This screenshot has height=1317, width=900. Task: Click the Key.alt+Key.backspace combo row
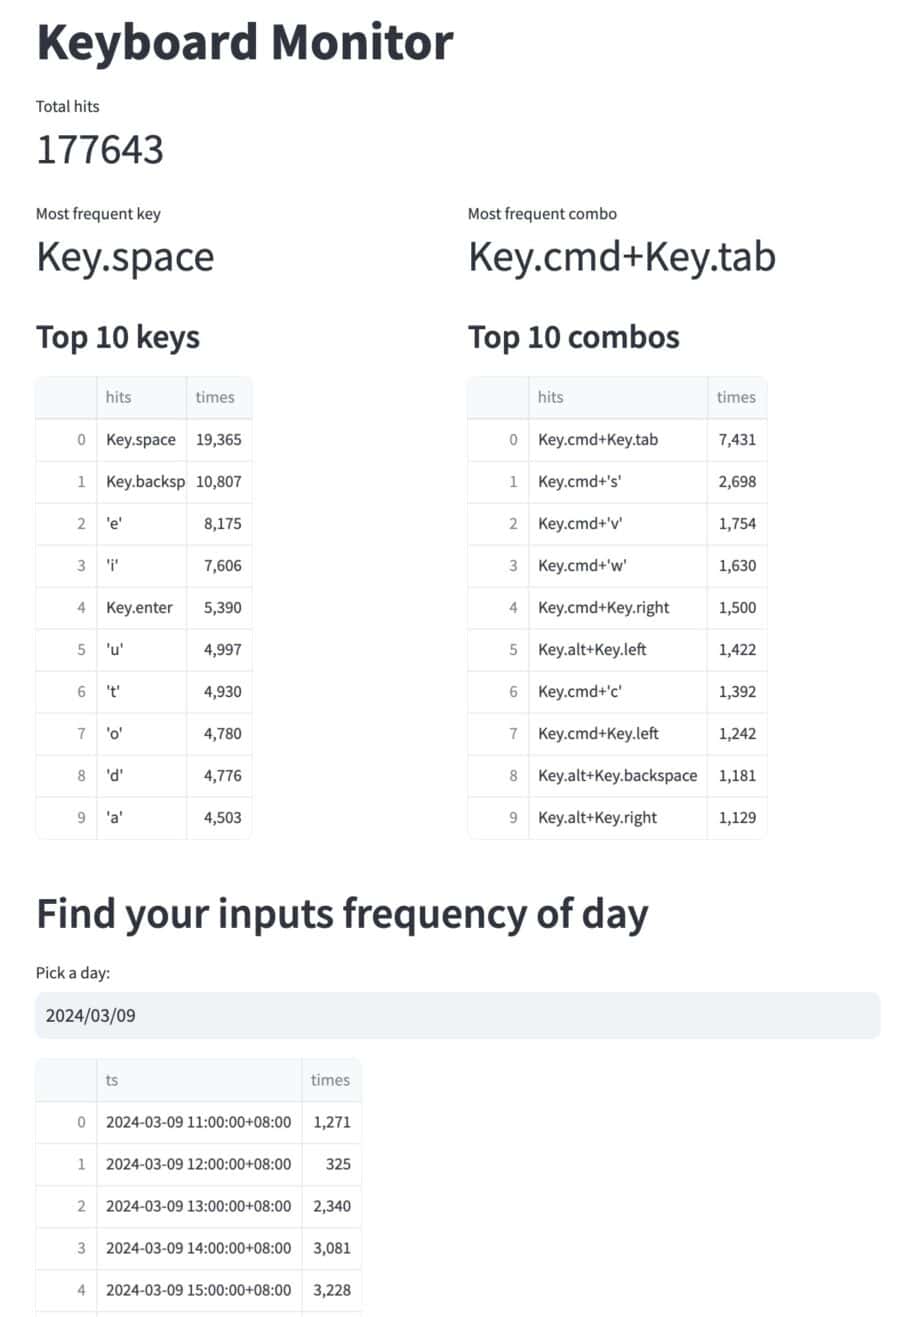click(x=615, y=775)
